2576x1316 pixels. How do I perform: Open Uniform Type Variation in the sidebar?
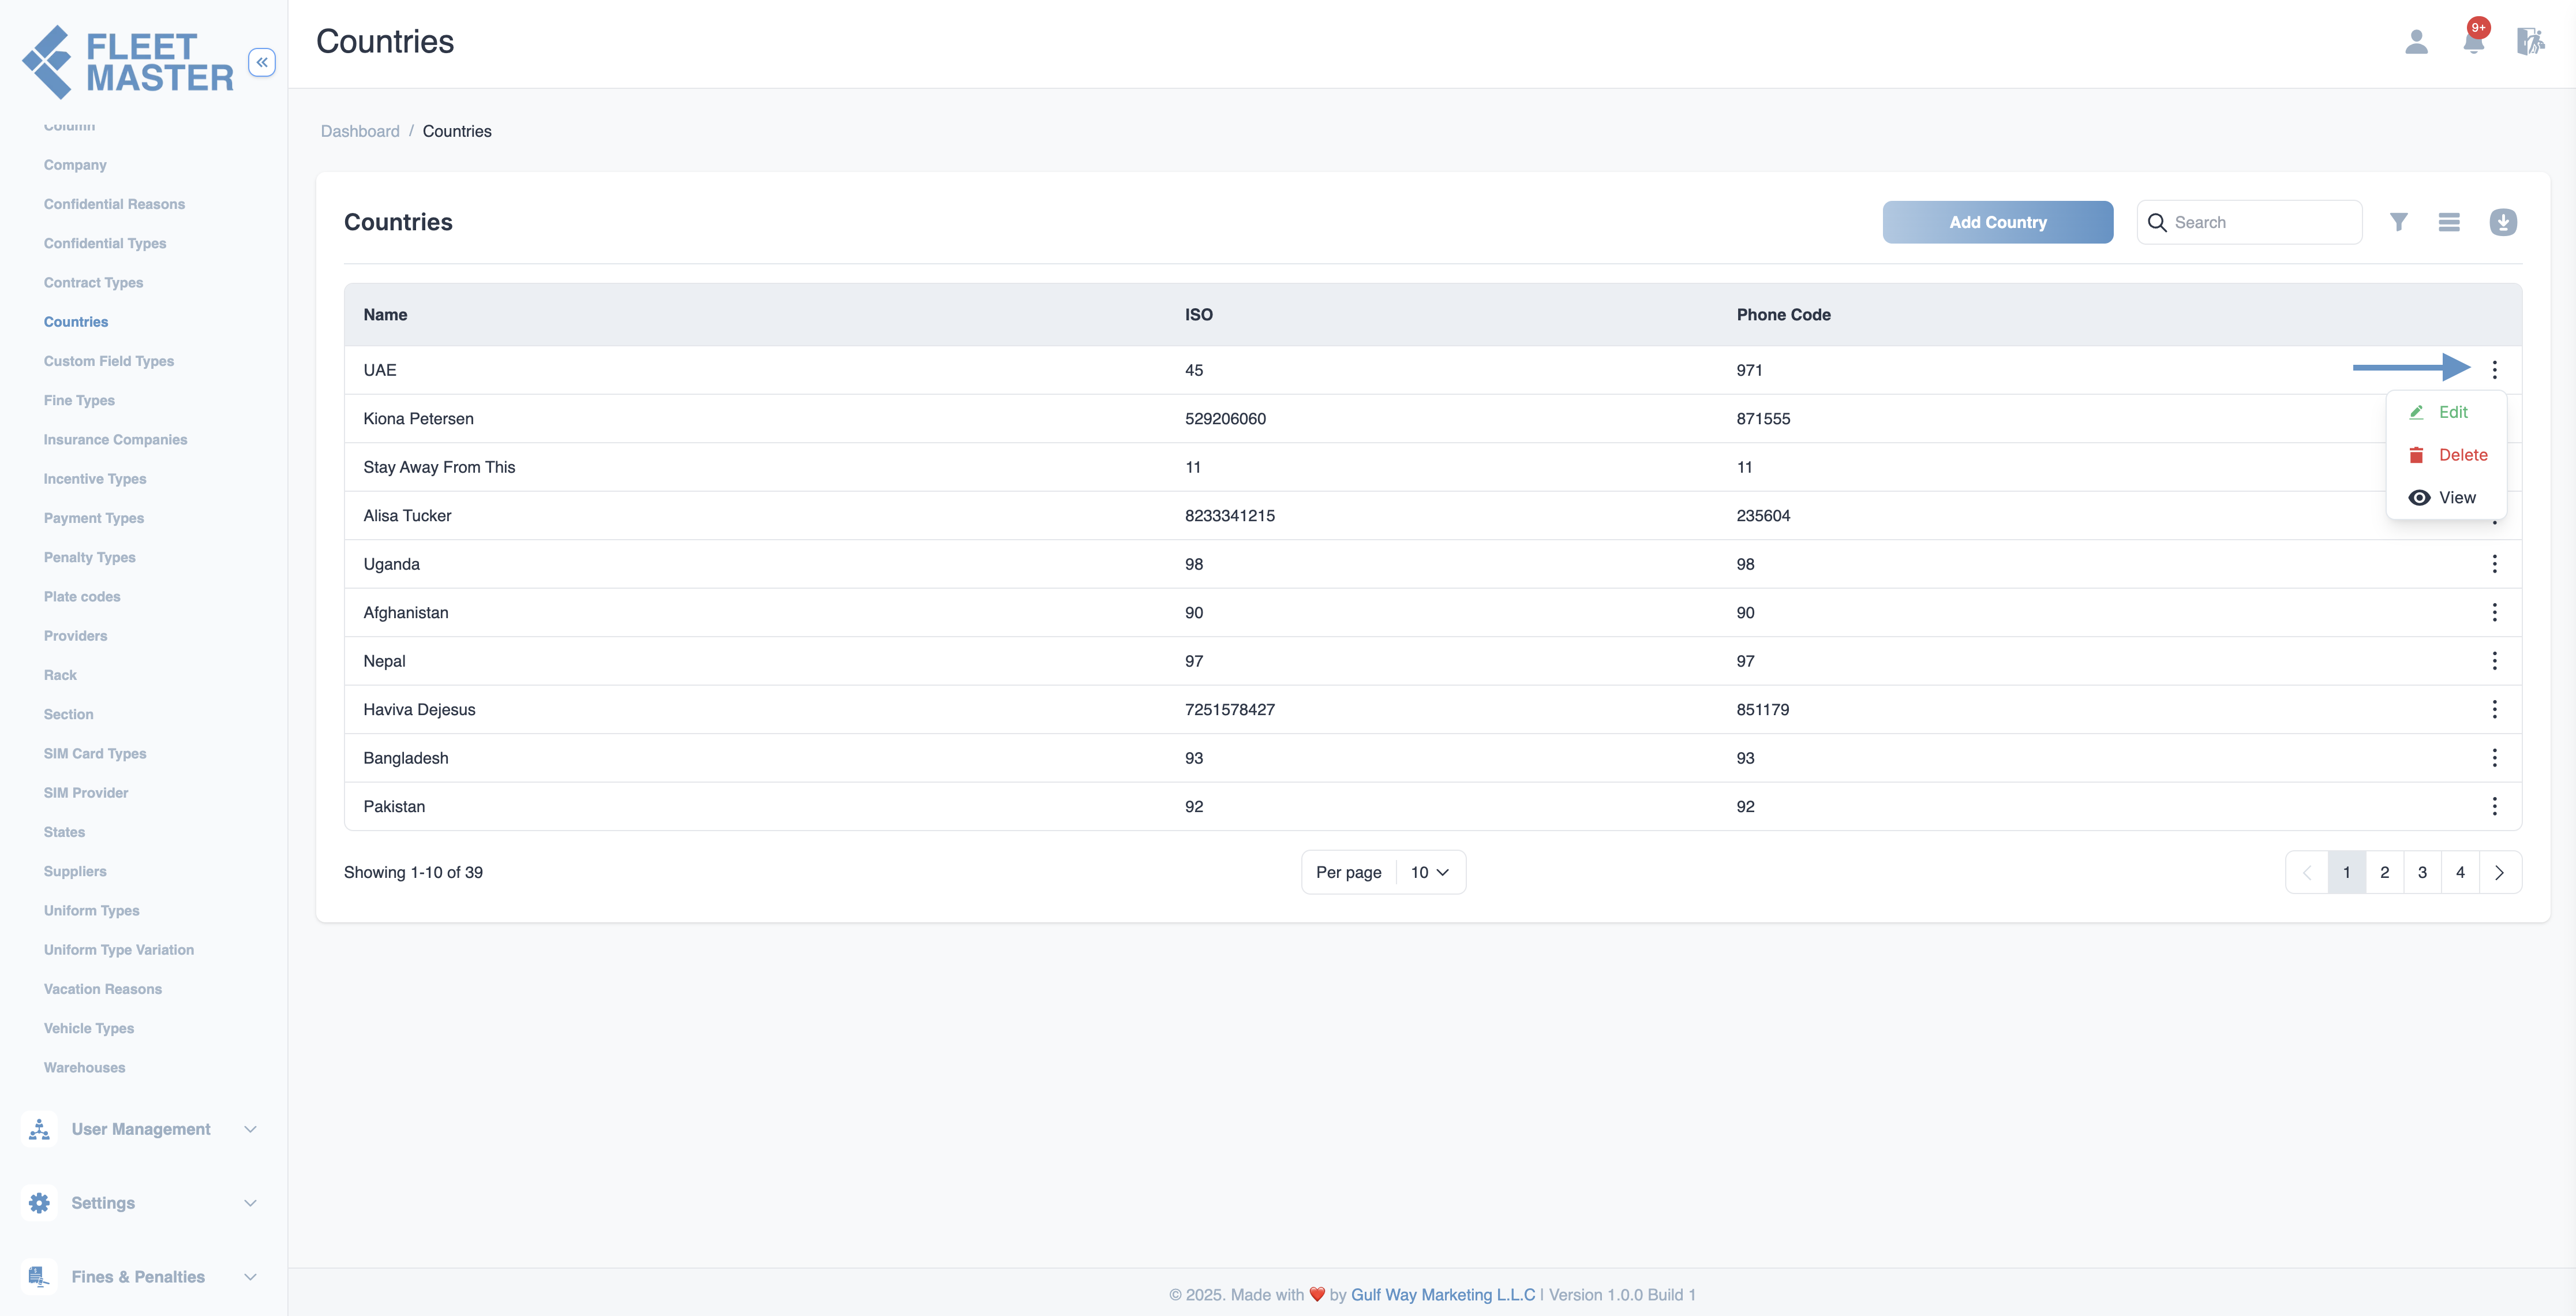[119, 950]
